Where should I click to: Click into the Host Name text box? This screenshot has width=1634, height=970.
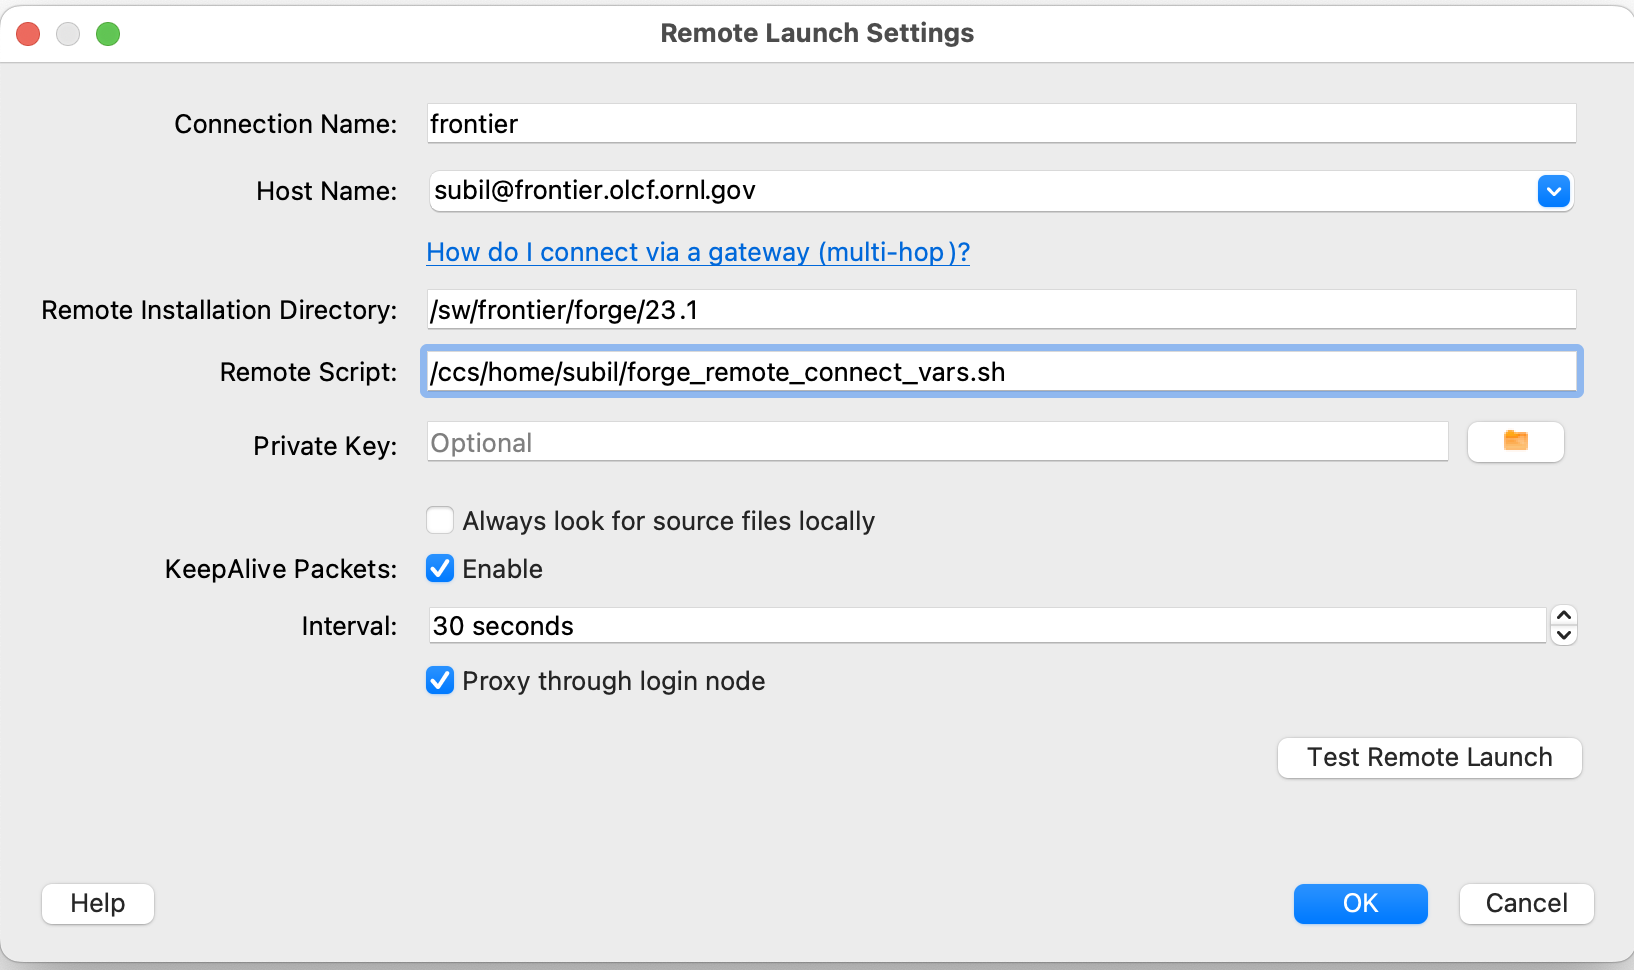tap(980, 191)
